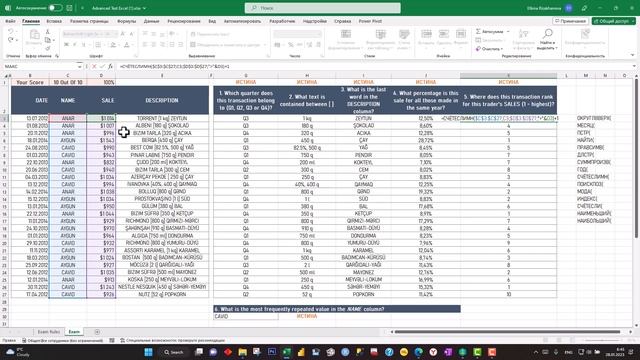Toggle underline Ч formatting

click(83, 44)
